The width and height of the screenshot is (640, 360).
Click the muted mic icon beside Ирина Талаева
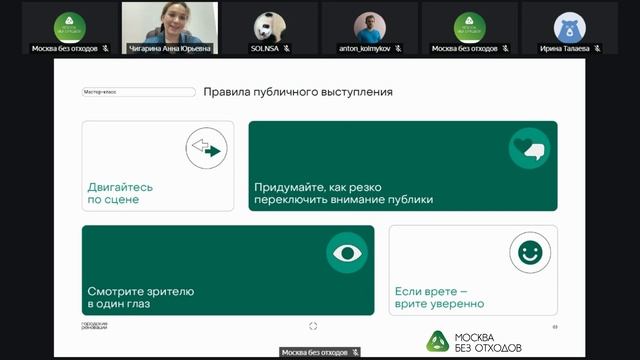(x=597, y=48)
